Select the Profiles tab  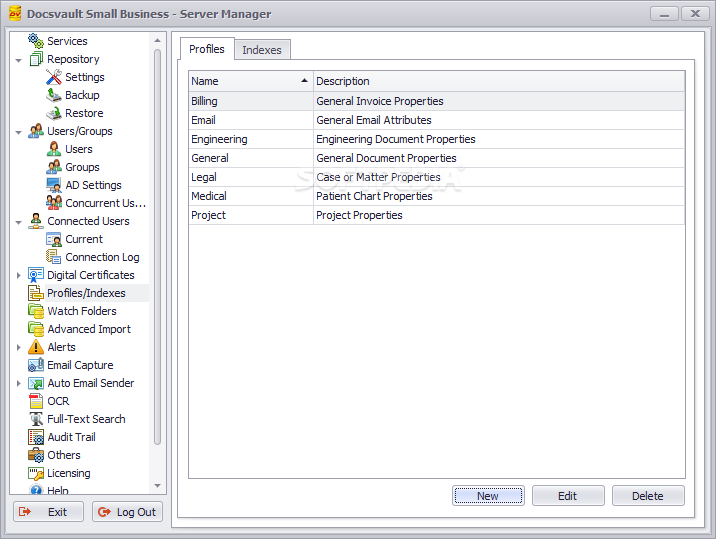[207, 49]
